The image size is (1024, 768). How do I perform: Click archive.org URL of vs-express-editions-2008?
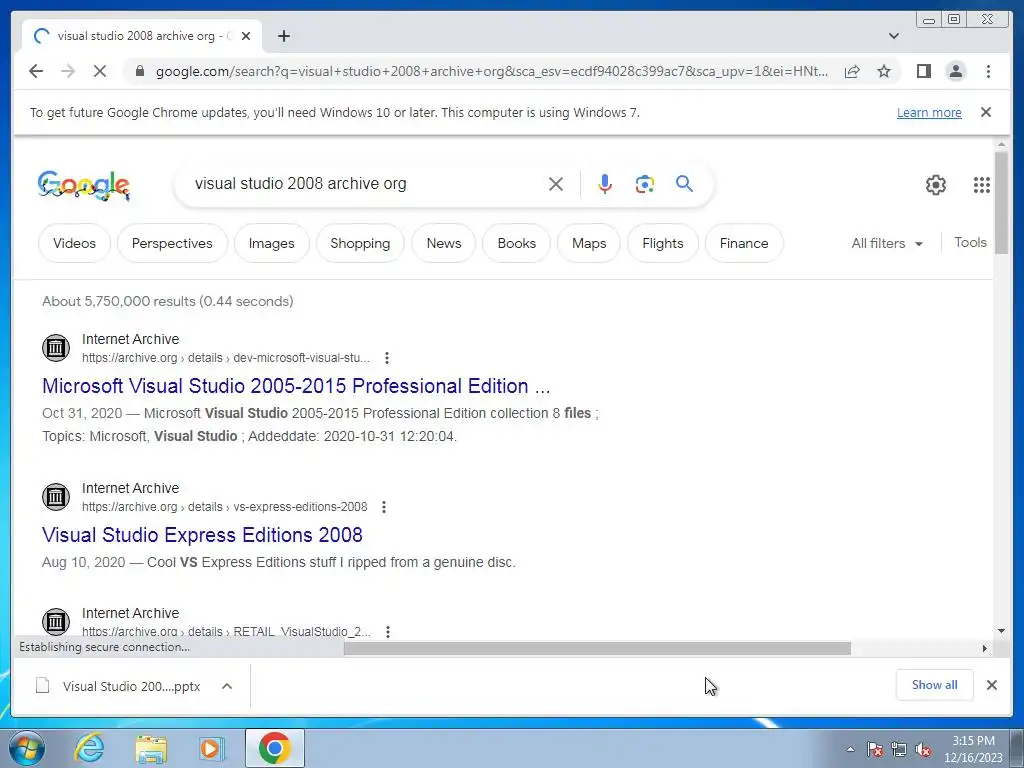[225, 507]
